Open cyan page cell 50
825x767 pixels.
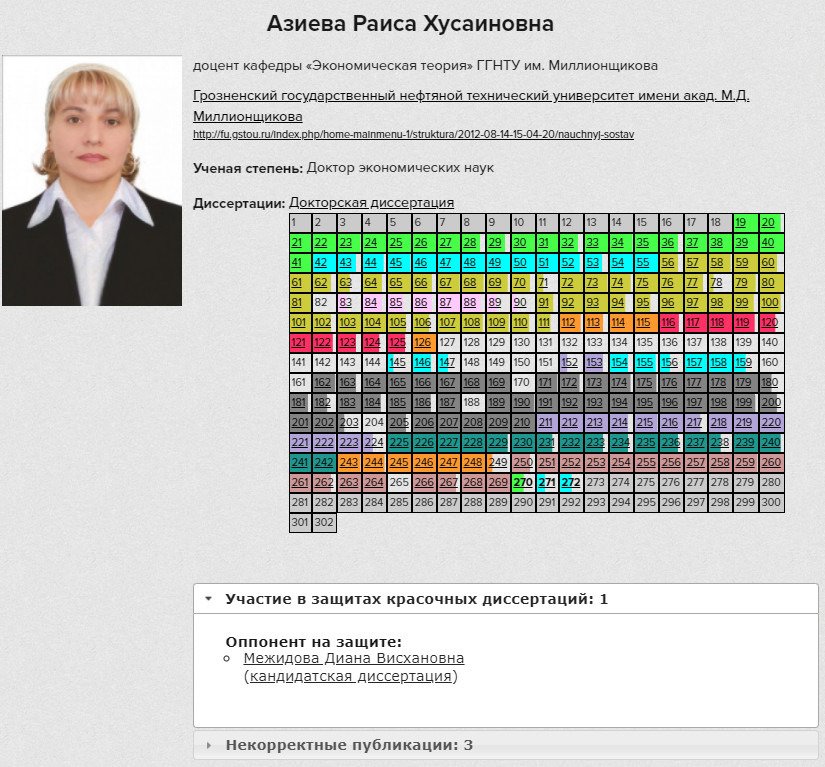523,263
